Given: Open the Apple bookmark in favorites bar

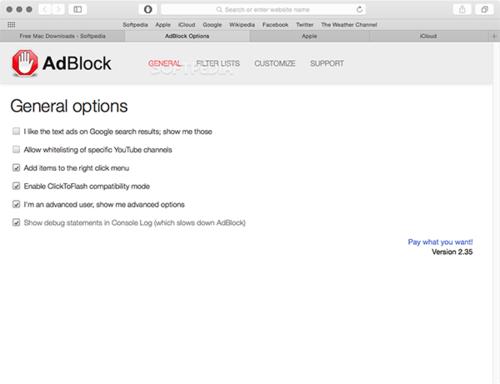Looking at the screenshot, I should pyautogui.click(x=163, y=25).
